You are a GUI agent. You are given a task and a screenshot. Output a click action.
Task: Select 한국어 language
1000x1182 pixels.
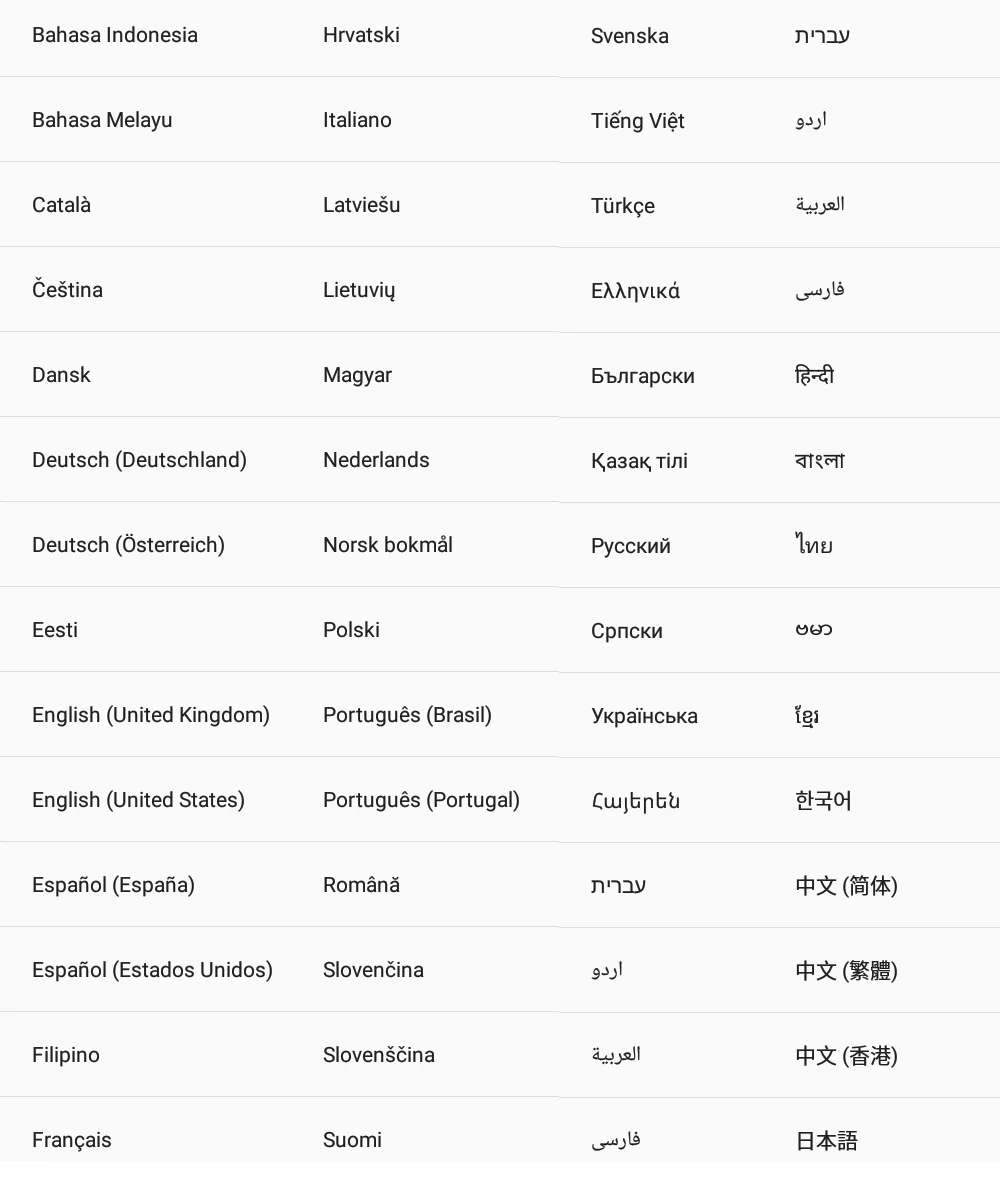823,800
